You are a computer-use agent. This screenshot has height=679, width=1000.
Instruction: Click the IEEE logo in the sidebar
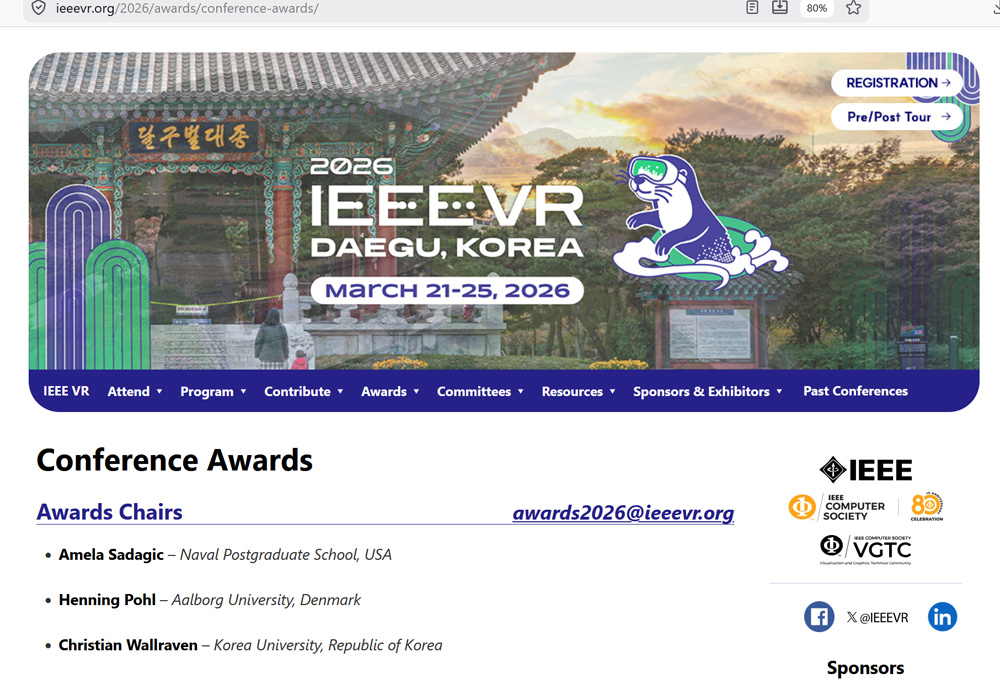pos(866,467)
